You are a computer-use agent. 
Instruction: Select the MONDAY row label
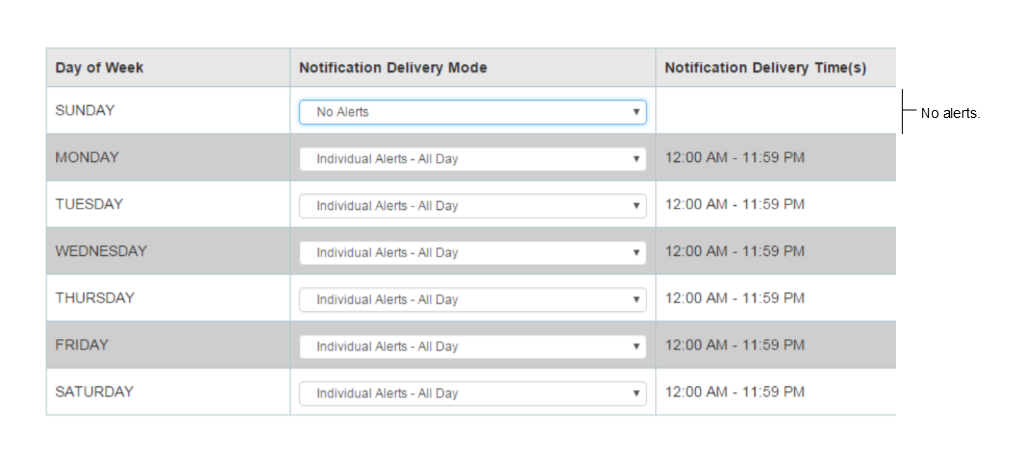[87, 157]
